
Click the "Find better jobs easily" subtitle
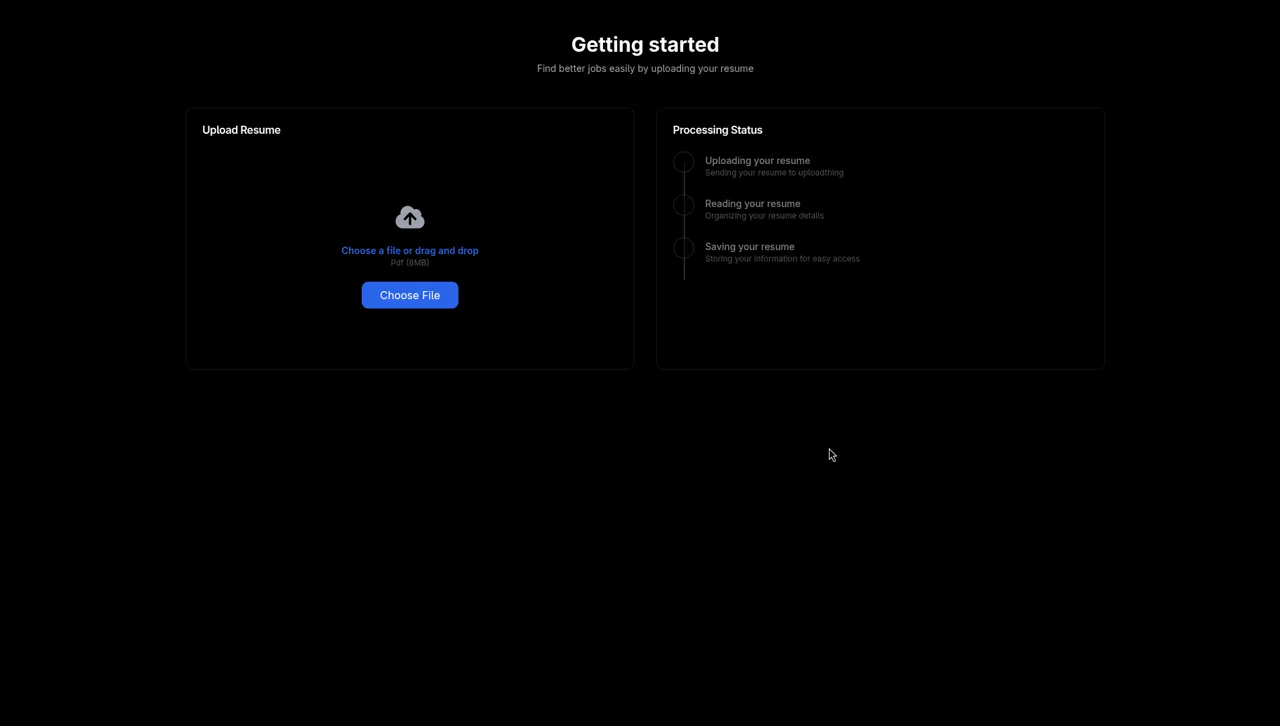[x=645, y=69]
